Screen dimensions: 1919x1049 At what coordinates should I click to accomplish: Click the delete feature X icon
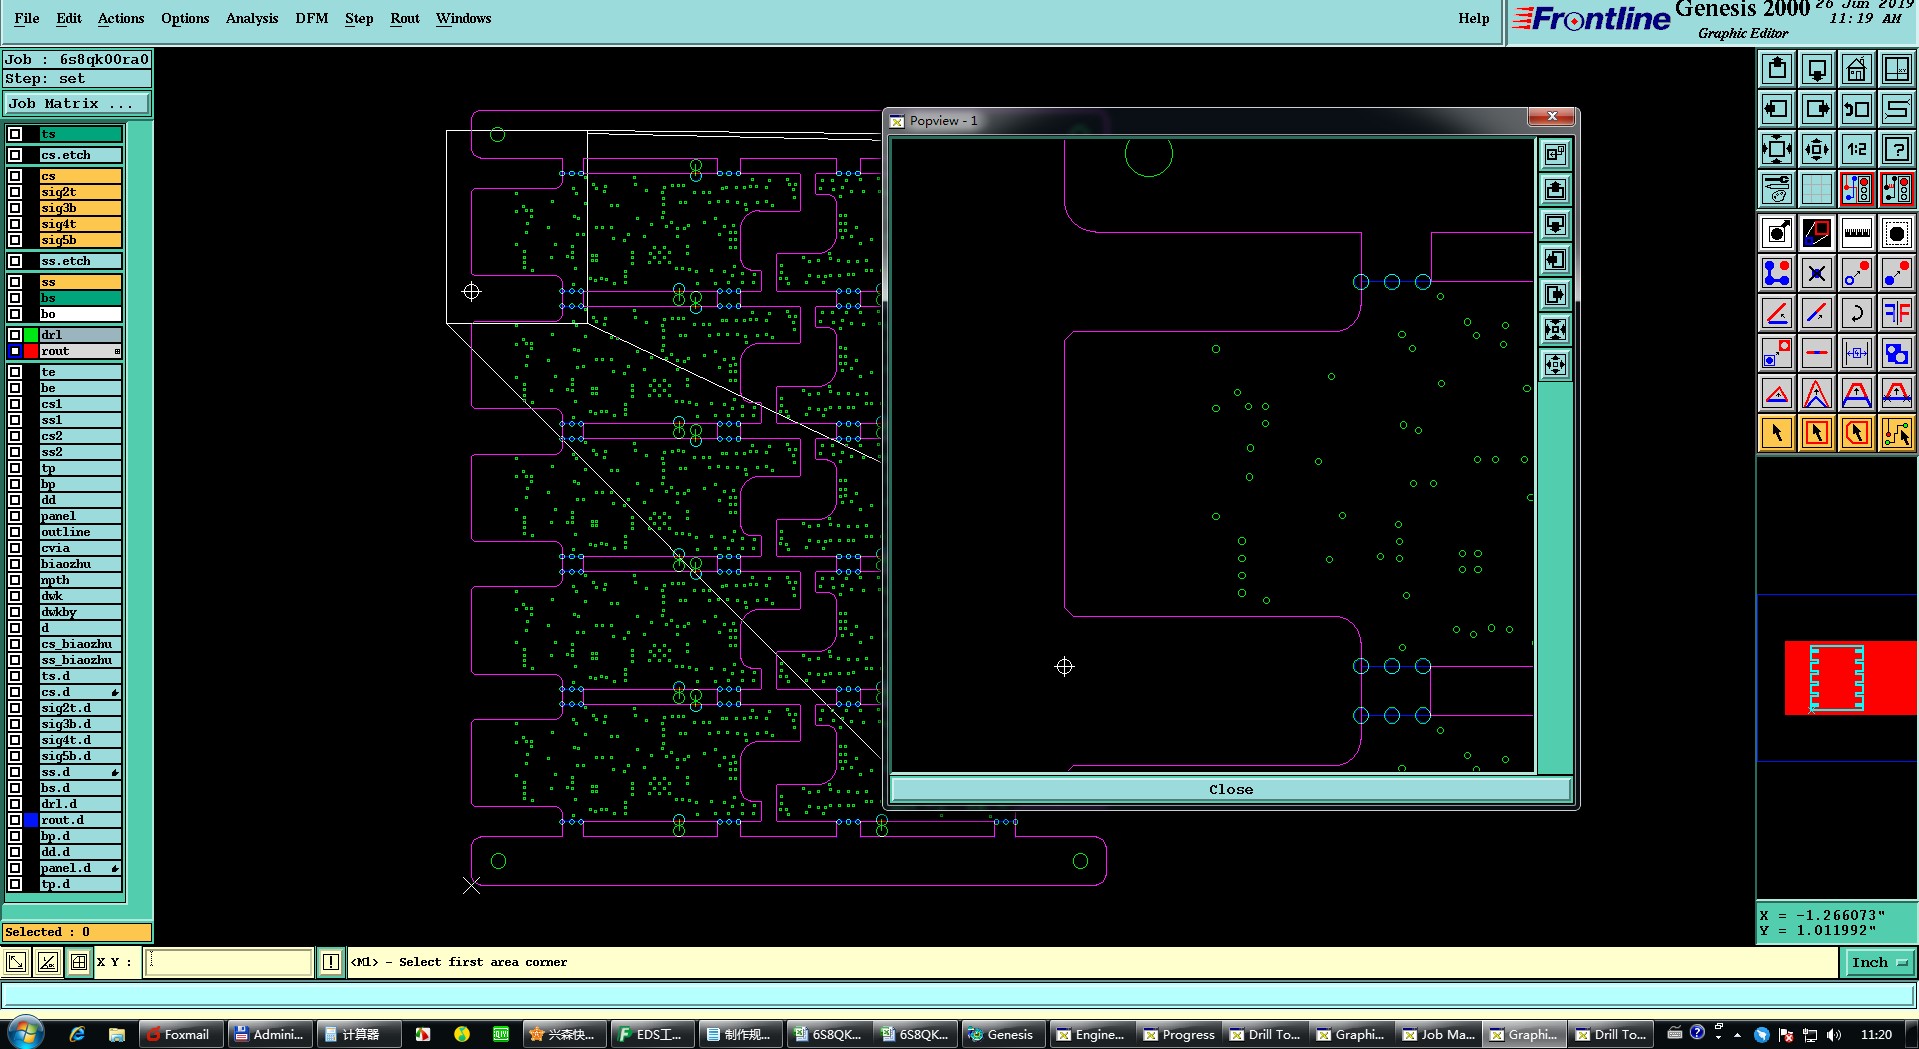[1817, 273]
